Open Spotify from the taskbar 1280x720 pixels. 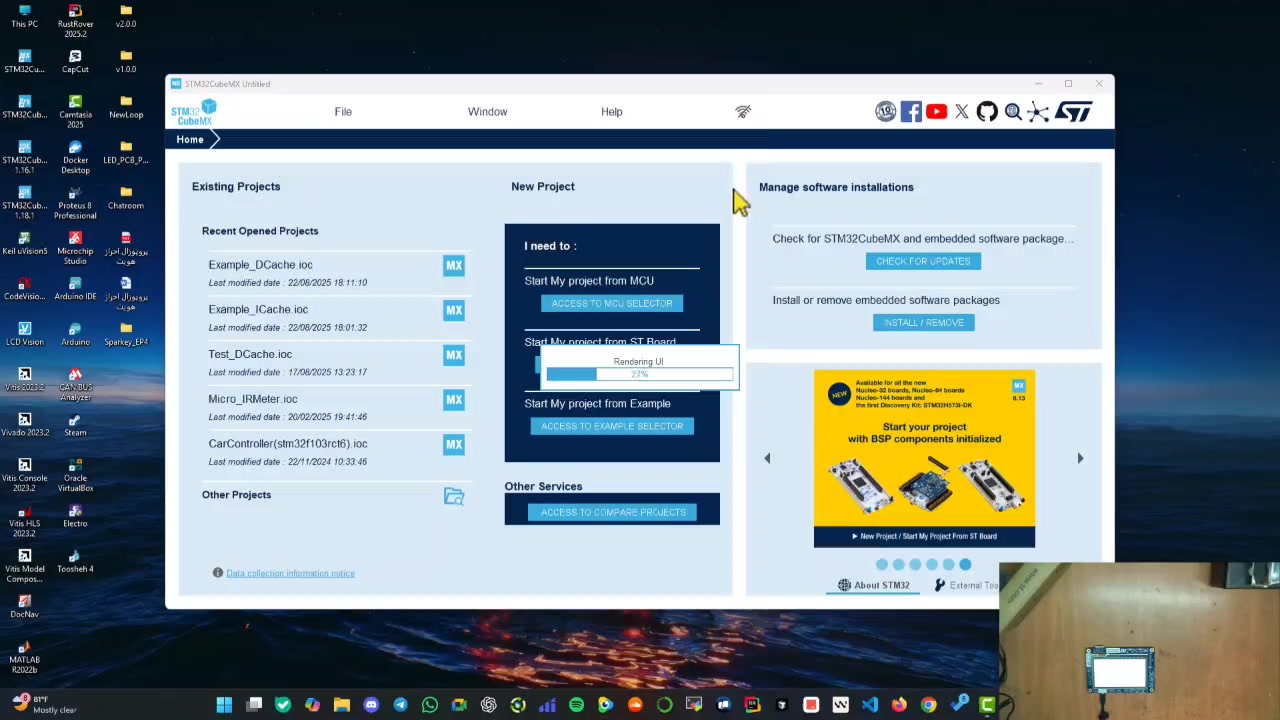tap(576, 705)
